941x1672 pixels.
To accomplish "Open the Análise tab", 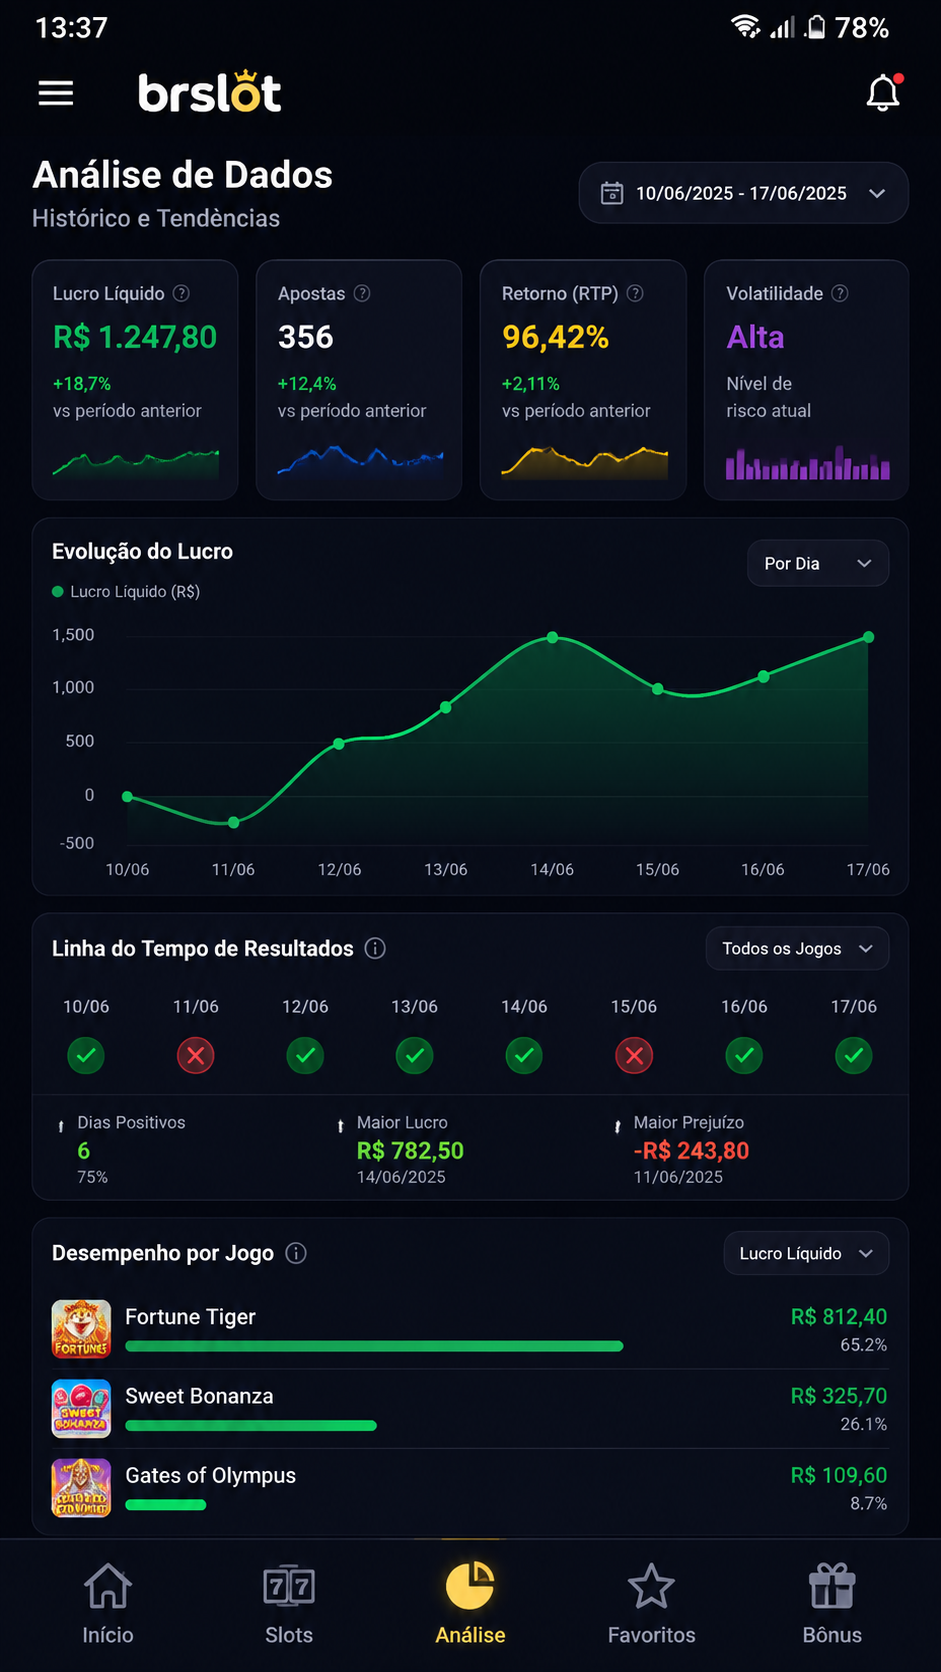I will tap(470, 1604).
